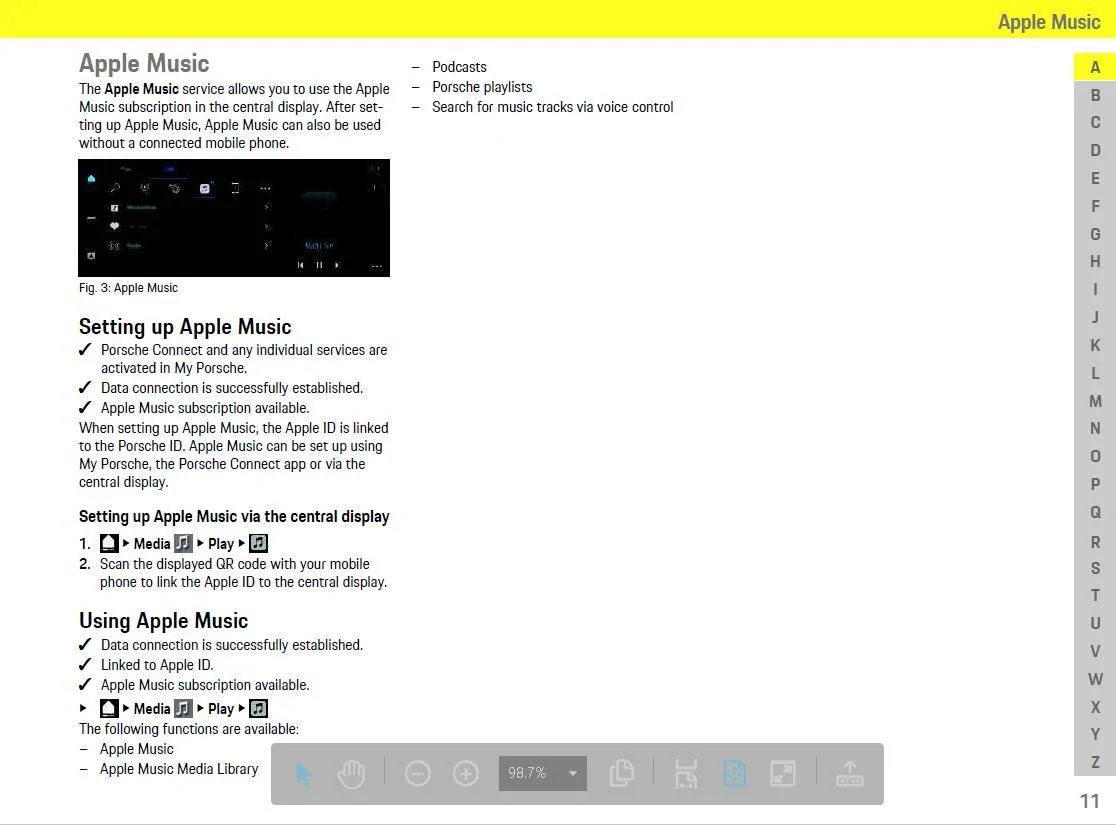This screenshot has height=825, width=1116.
Task: Jump to index letter L
Action: [1095, 373]
